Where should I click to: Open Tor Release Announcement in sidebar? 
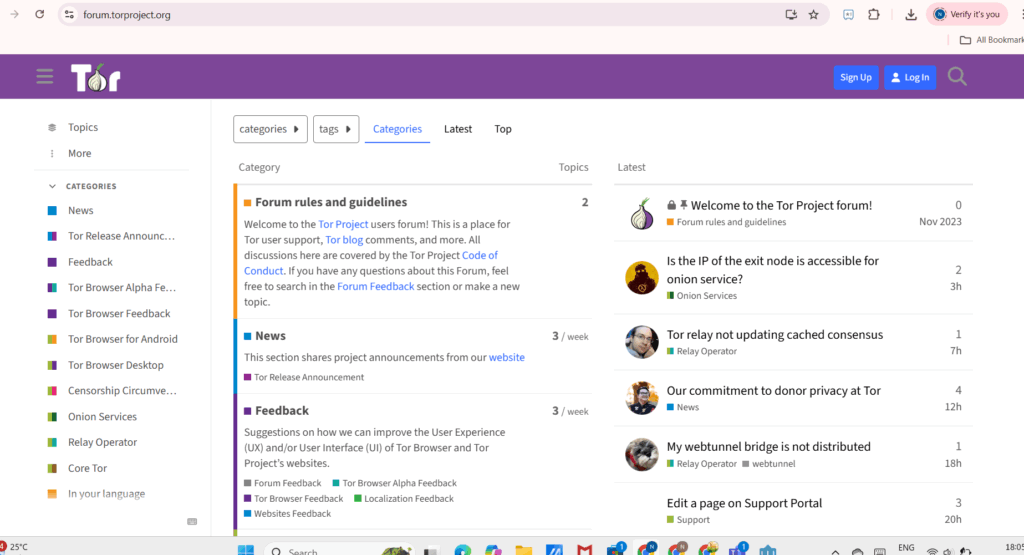(x=121, y=236)
